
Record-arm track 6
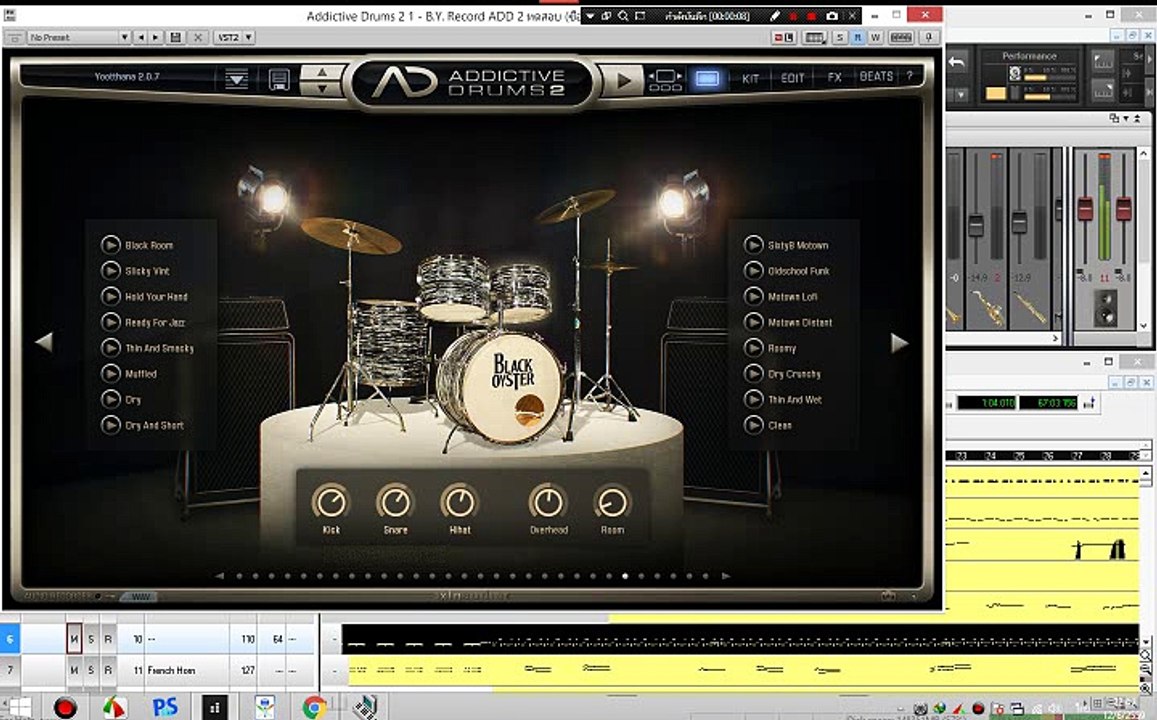108,639
